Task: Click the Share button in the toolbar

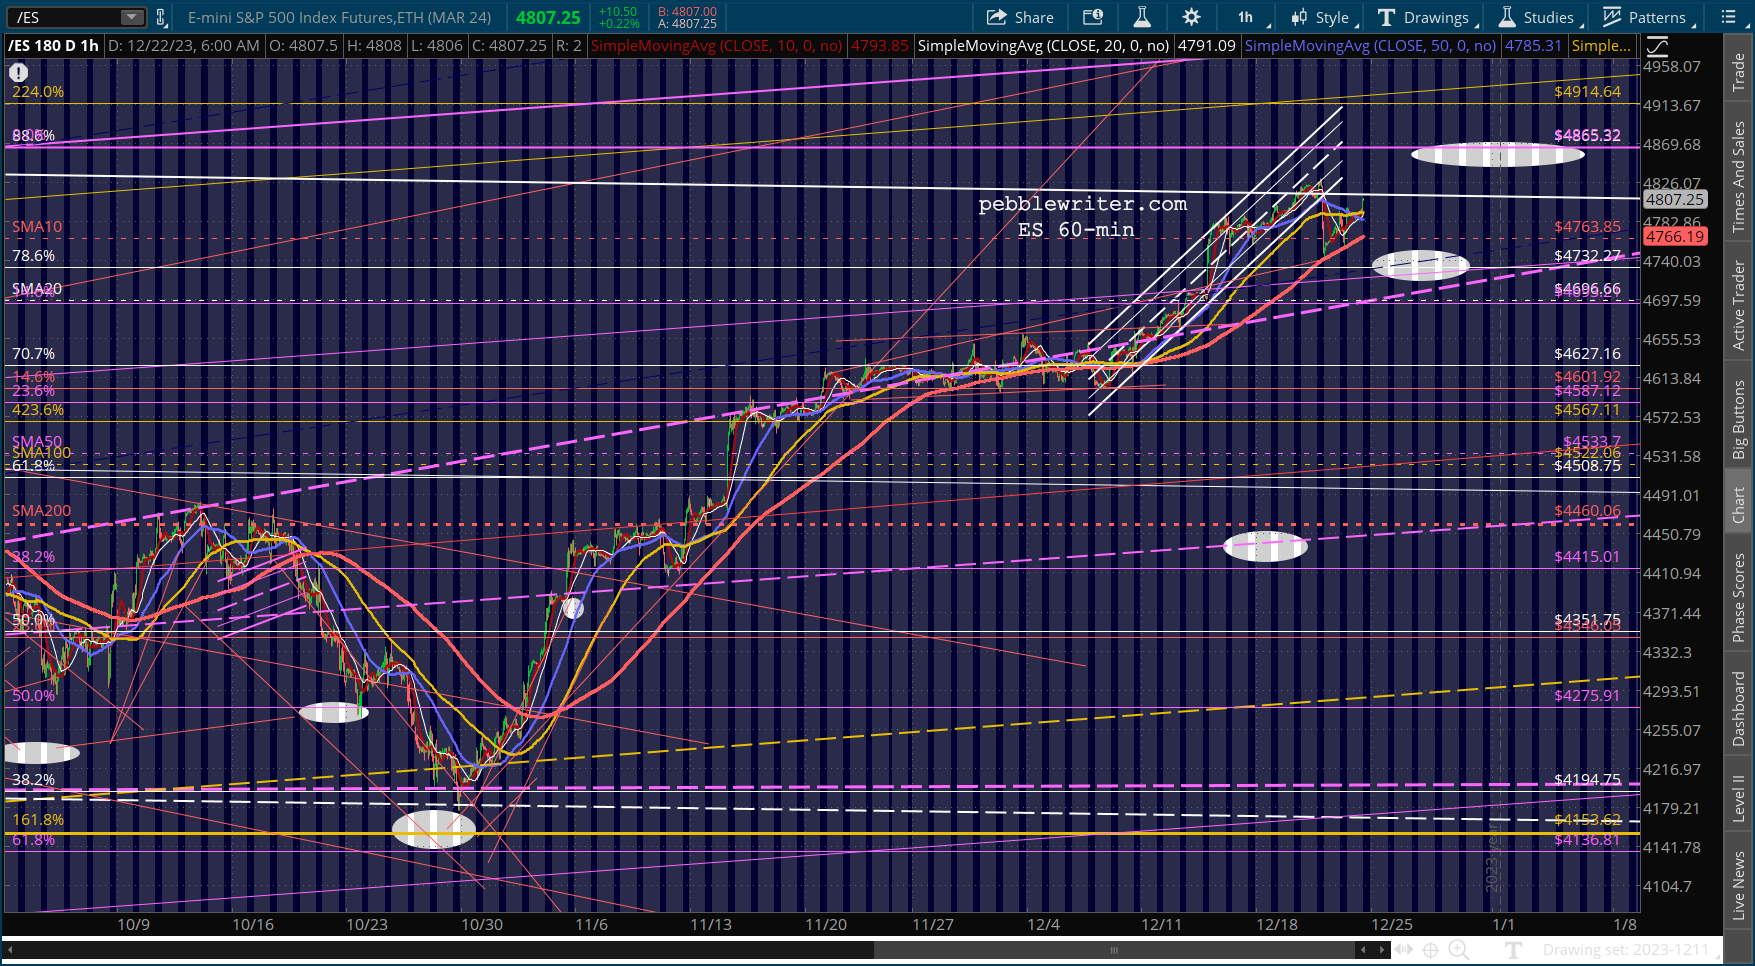Action: point(1019,17)
